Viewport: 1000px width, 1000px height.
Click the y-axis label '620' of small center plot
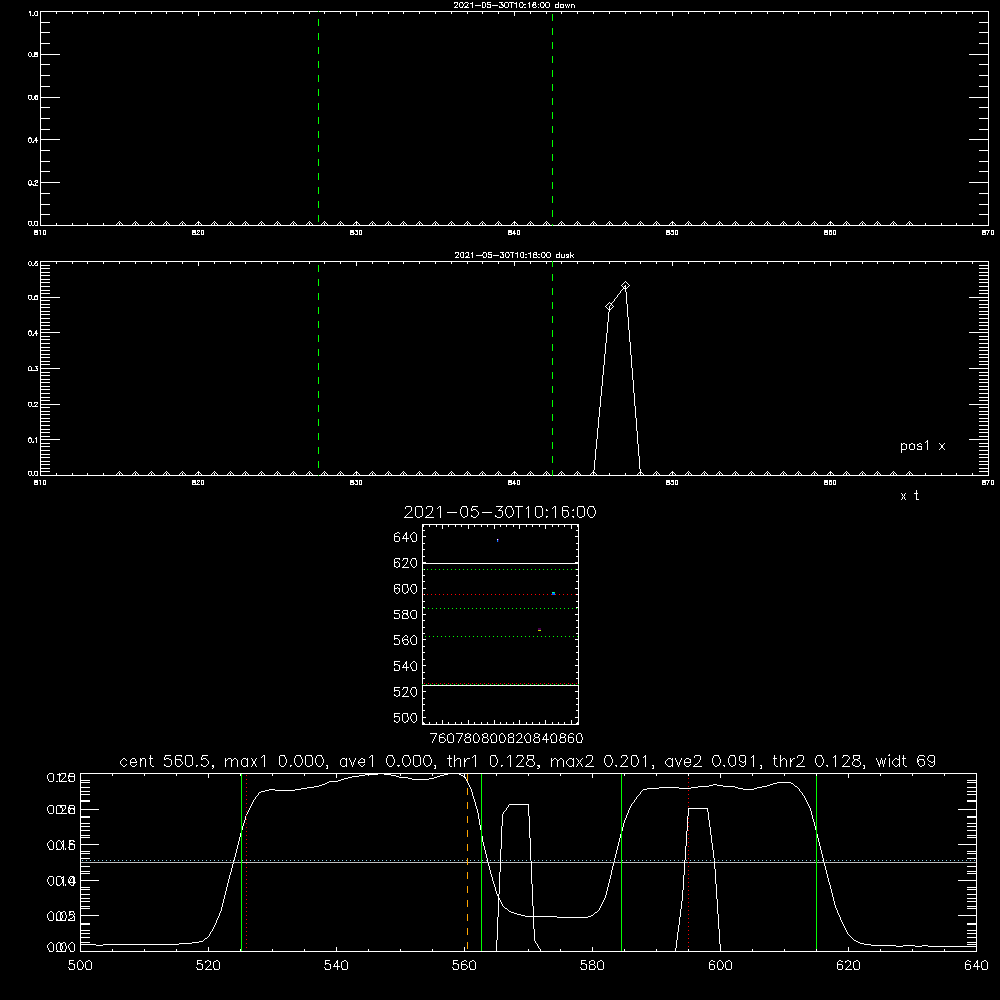tap(406, 563)
